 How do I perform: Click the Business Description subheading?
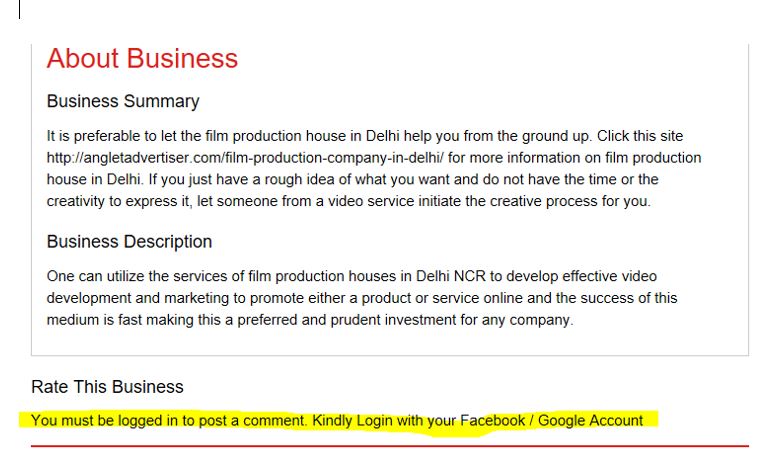tap(129, 242)
